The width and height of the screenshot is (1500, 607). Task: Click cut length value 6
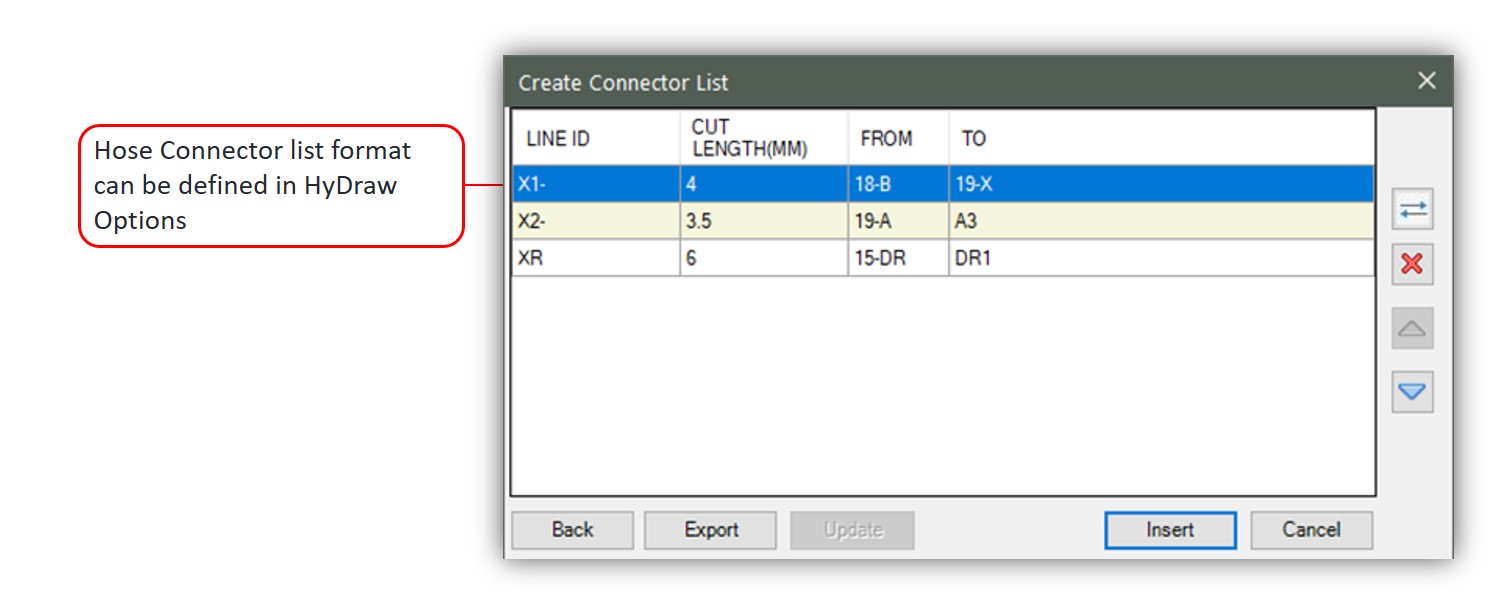(764, 258)
